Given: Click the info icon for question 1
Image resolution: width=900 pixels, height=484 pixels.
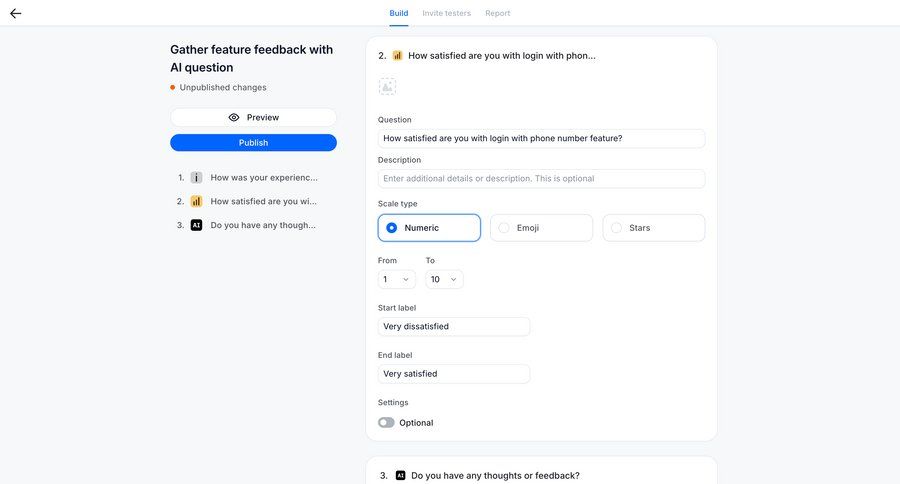Looking at the screenshot, I should pyautogui.click(x=196, y=177).
